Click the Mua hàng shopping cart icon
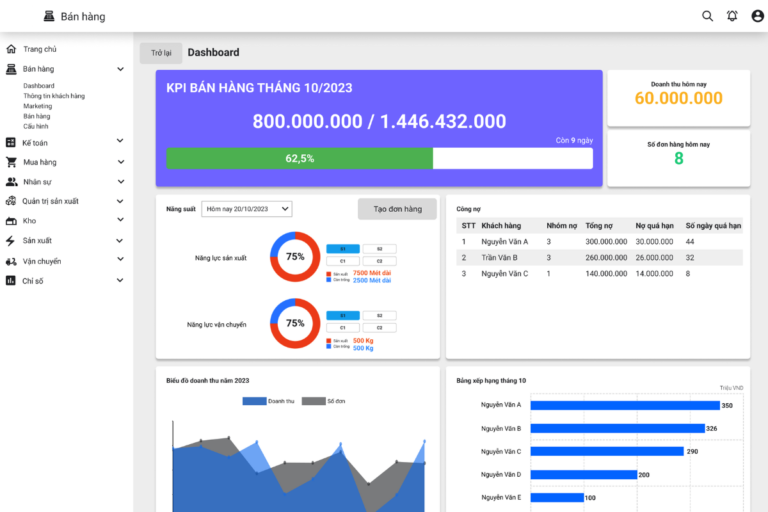 [x=11, y=162]
